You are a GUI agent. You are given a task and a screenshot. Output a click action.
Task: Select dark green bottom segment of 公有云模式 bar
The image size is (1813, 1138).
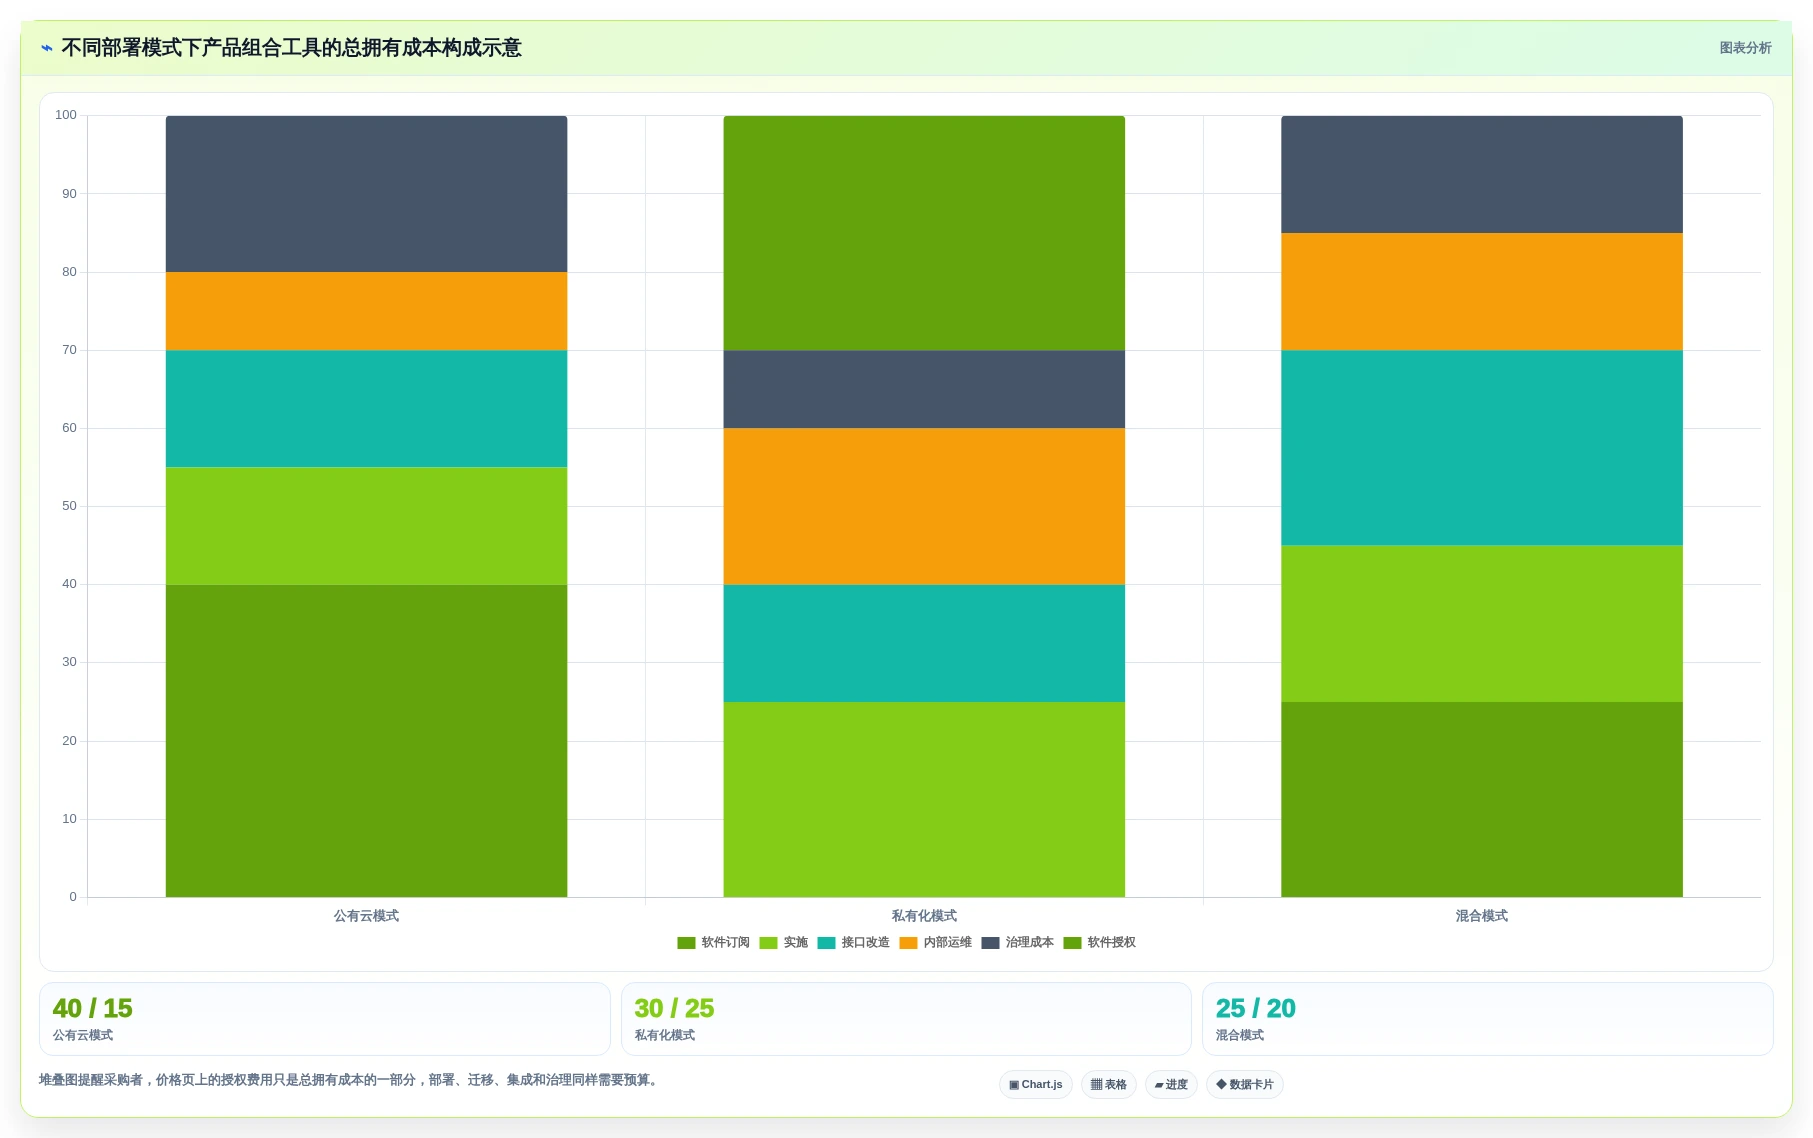(366, 741)
